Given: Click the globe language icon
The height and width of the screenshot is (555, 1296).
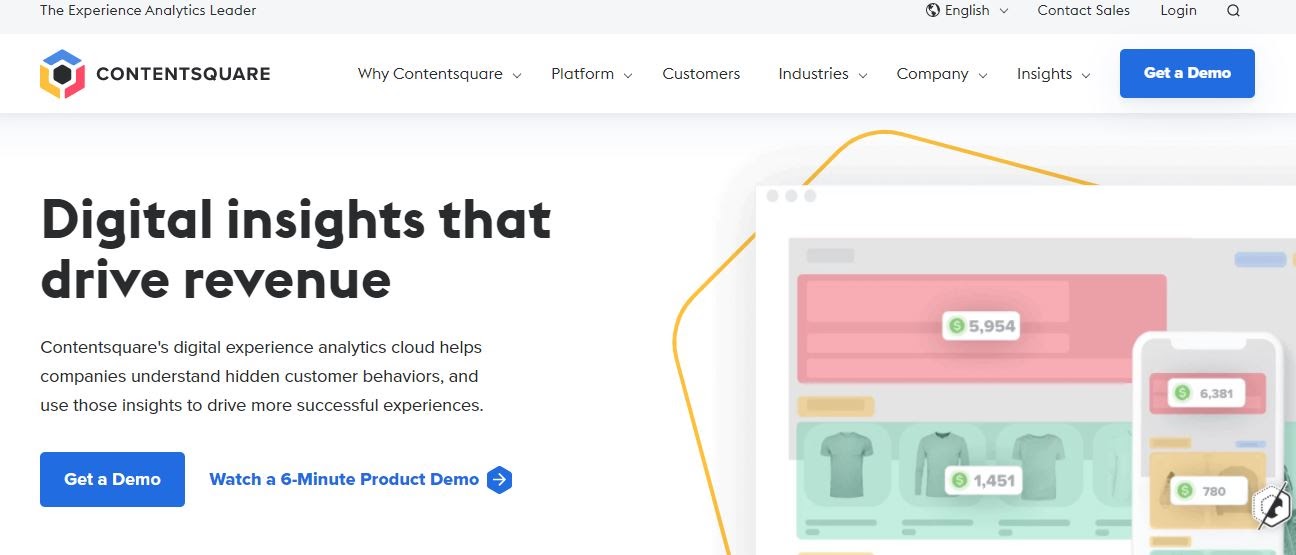Looking at the screenshot, I should point(933,10).
